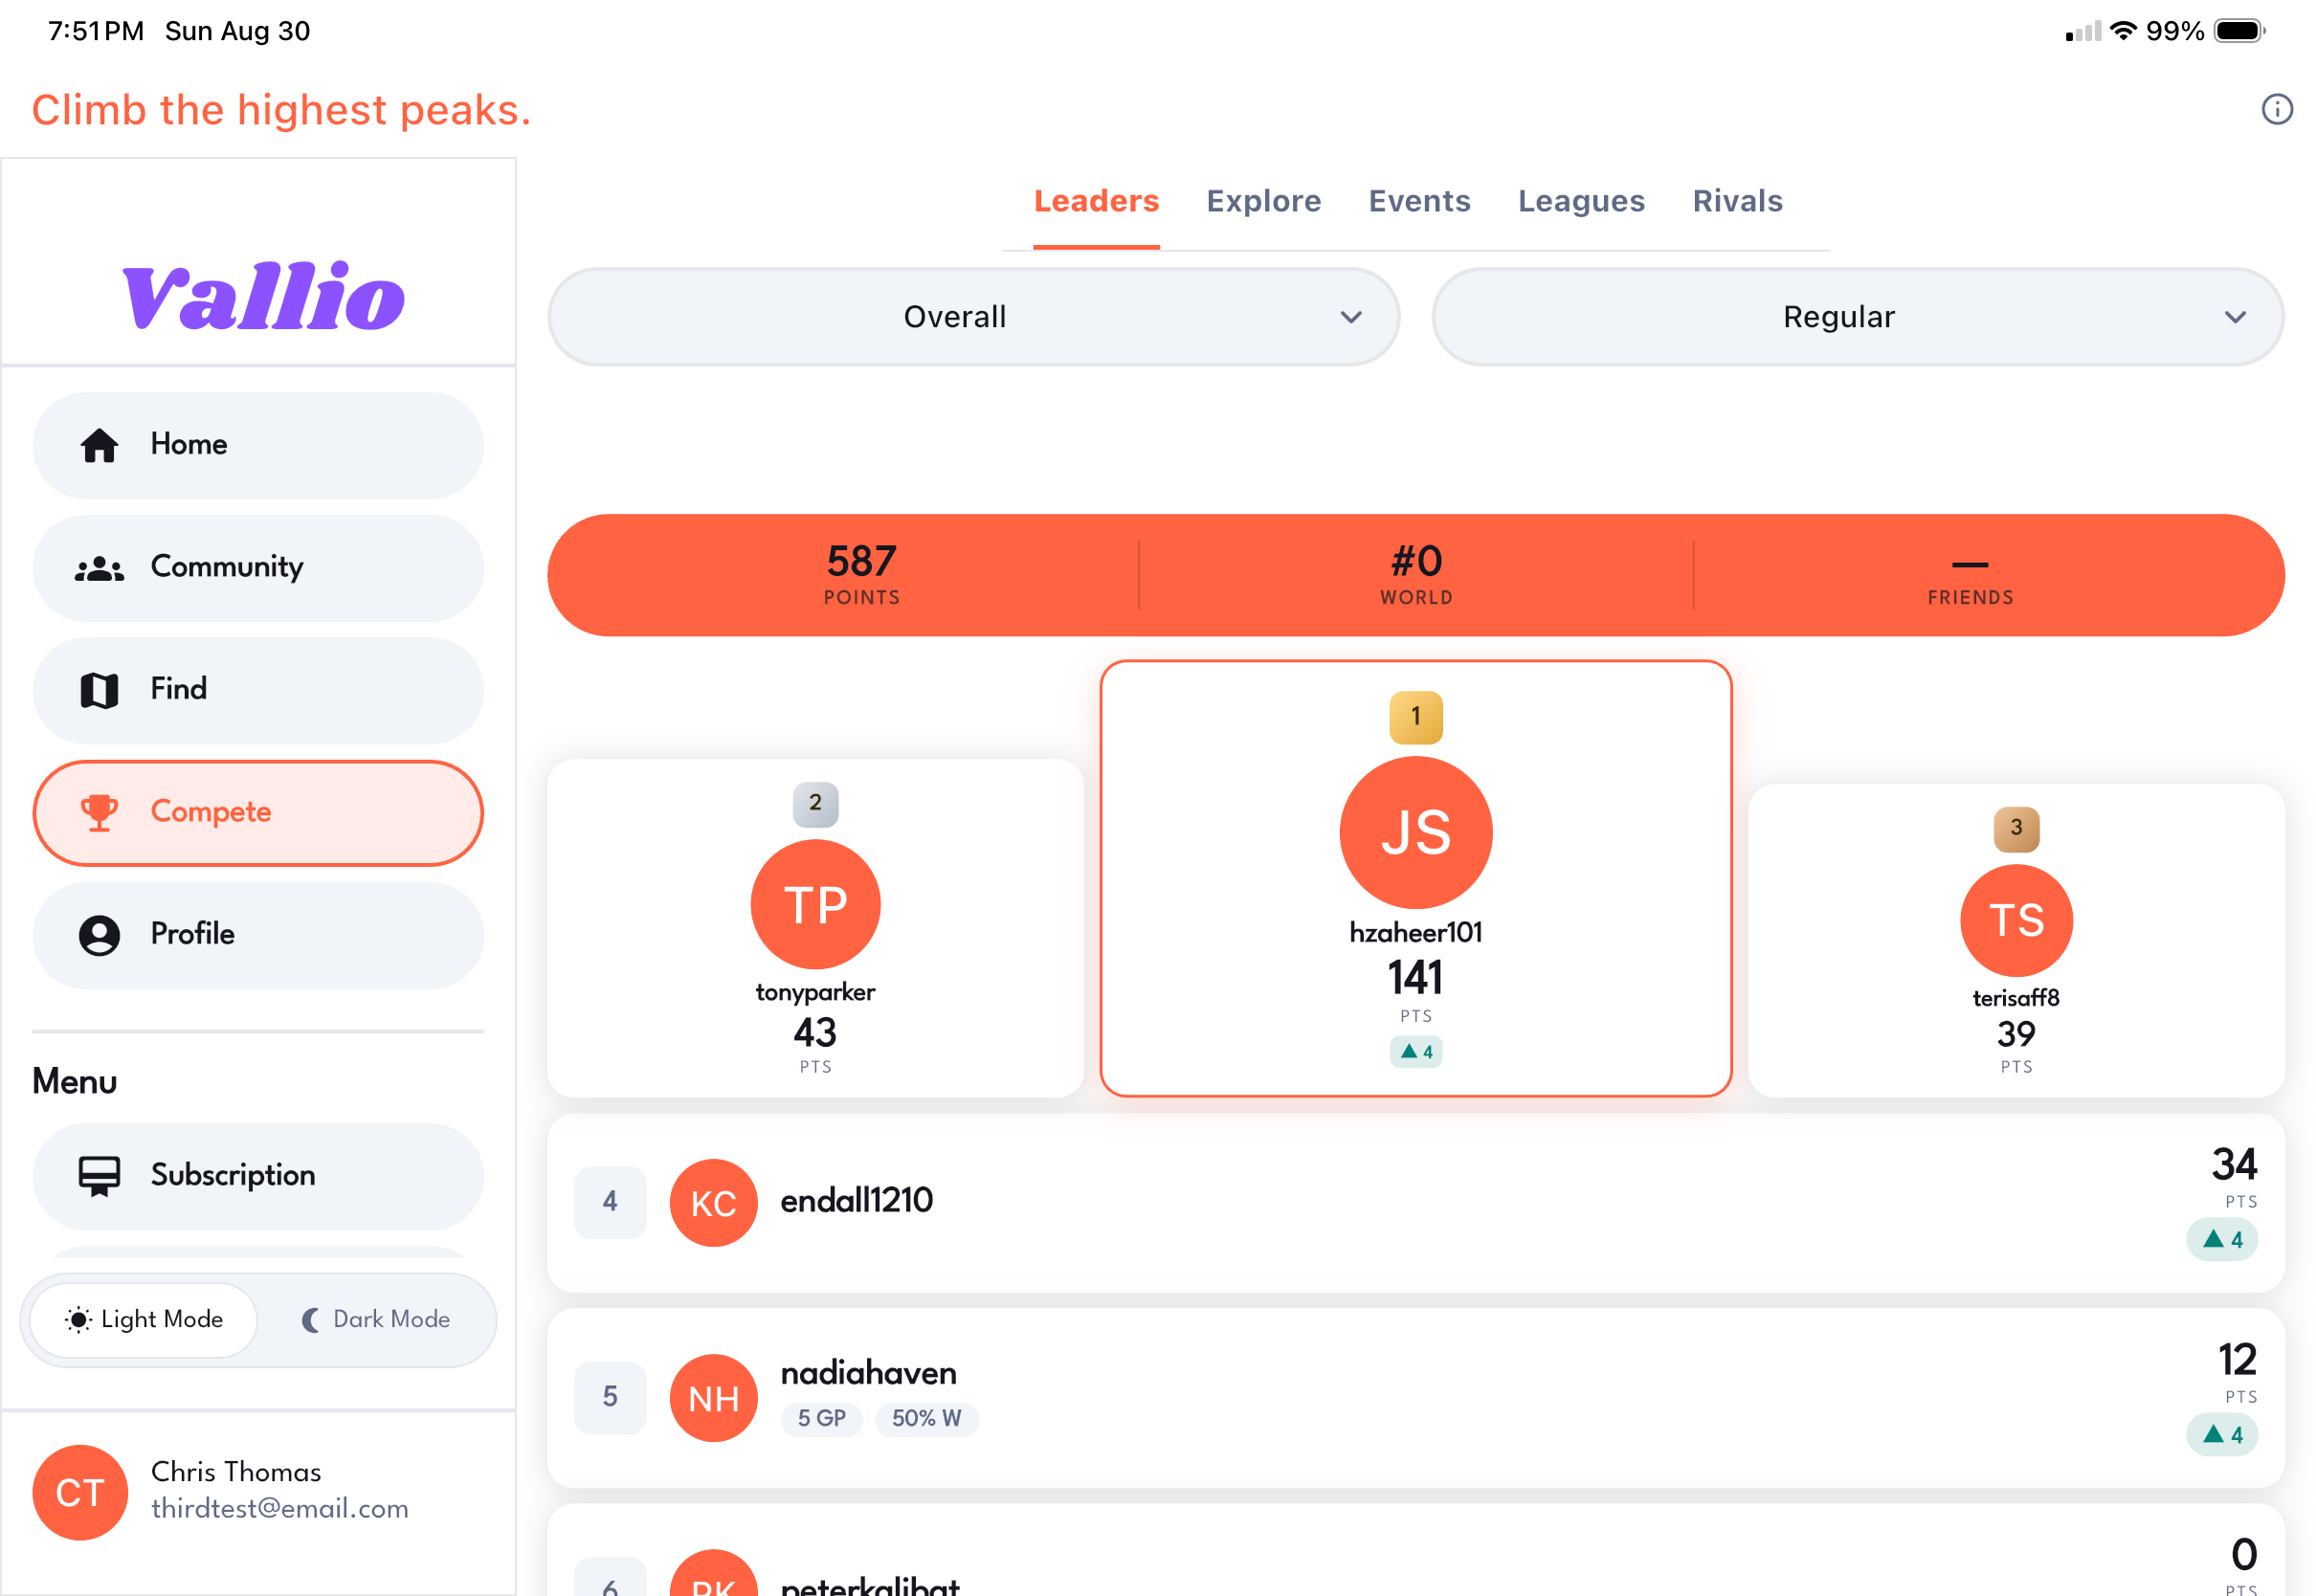
Task: Click the Compete trophy icon
Action: pyautogui.click(x=99, y=813)
